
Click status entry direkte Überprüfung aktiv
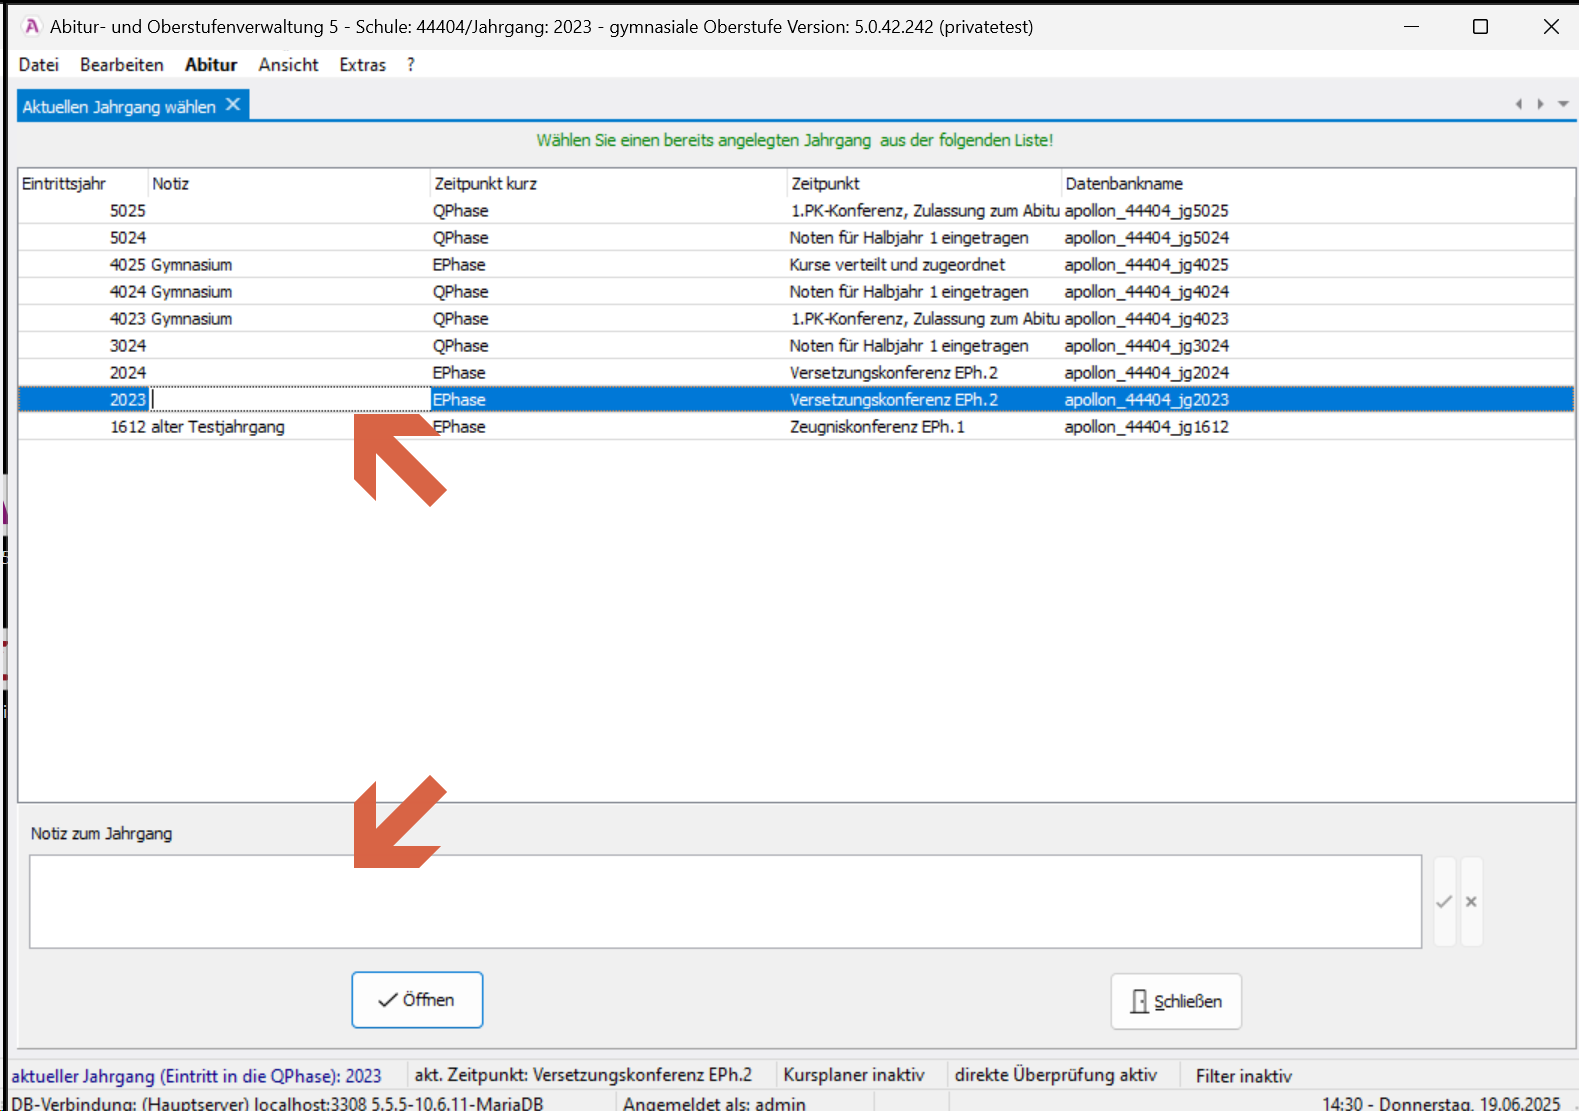click(1056, 1075)
